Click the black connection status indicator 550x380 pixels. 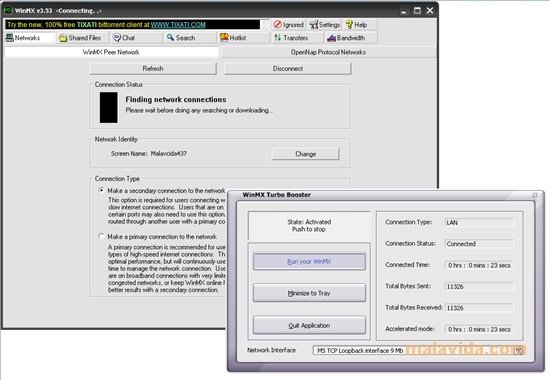click(x=108, y=107)
